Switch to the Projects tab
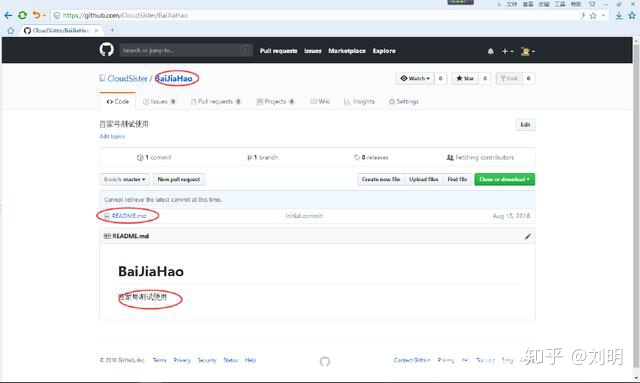Image resolution: width=640 pixels, height=383 pixels. point(275,102)
